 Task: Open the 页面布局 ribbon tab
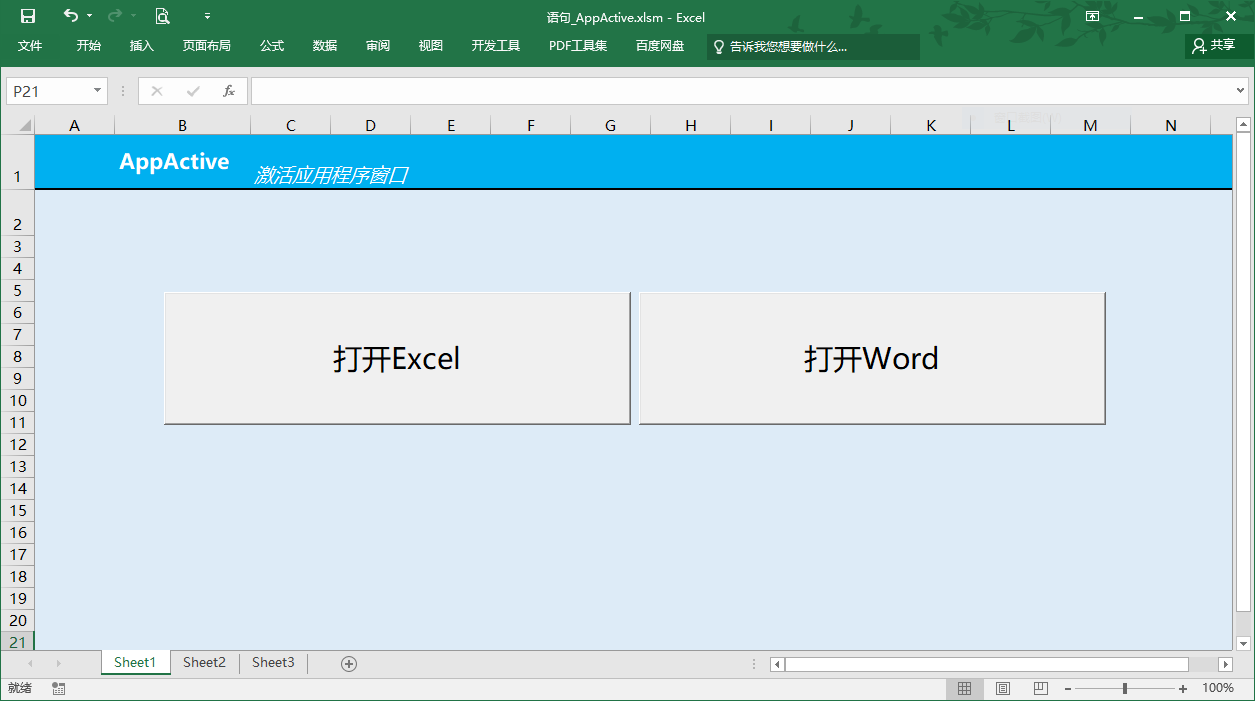pos(207,46)
